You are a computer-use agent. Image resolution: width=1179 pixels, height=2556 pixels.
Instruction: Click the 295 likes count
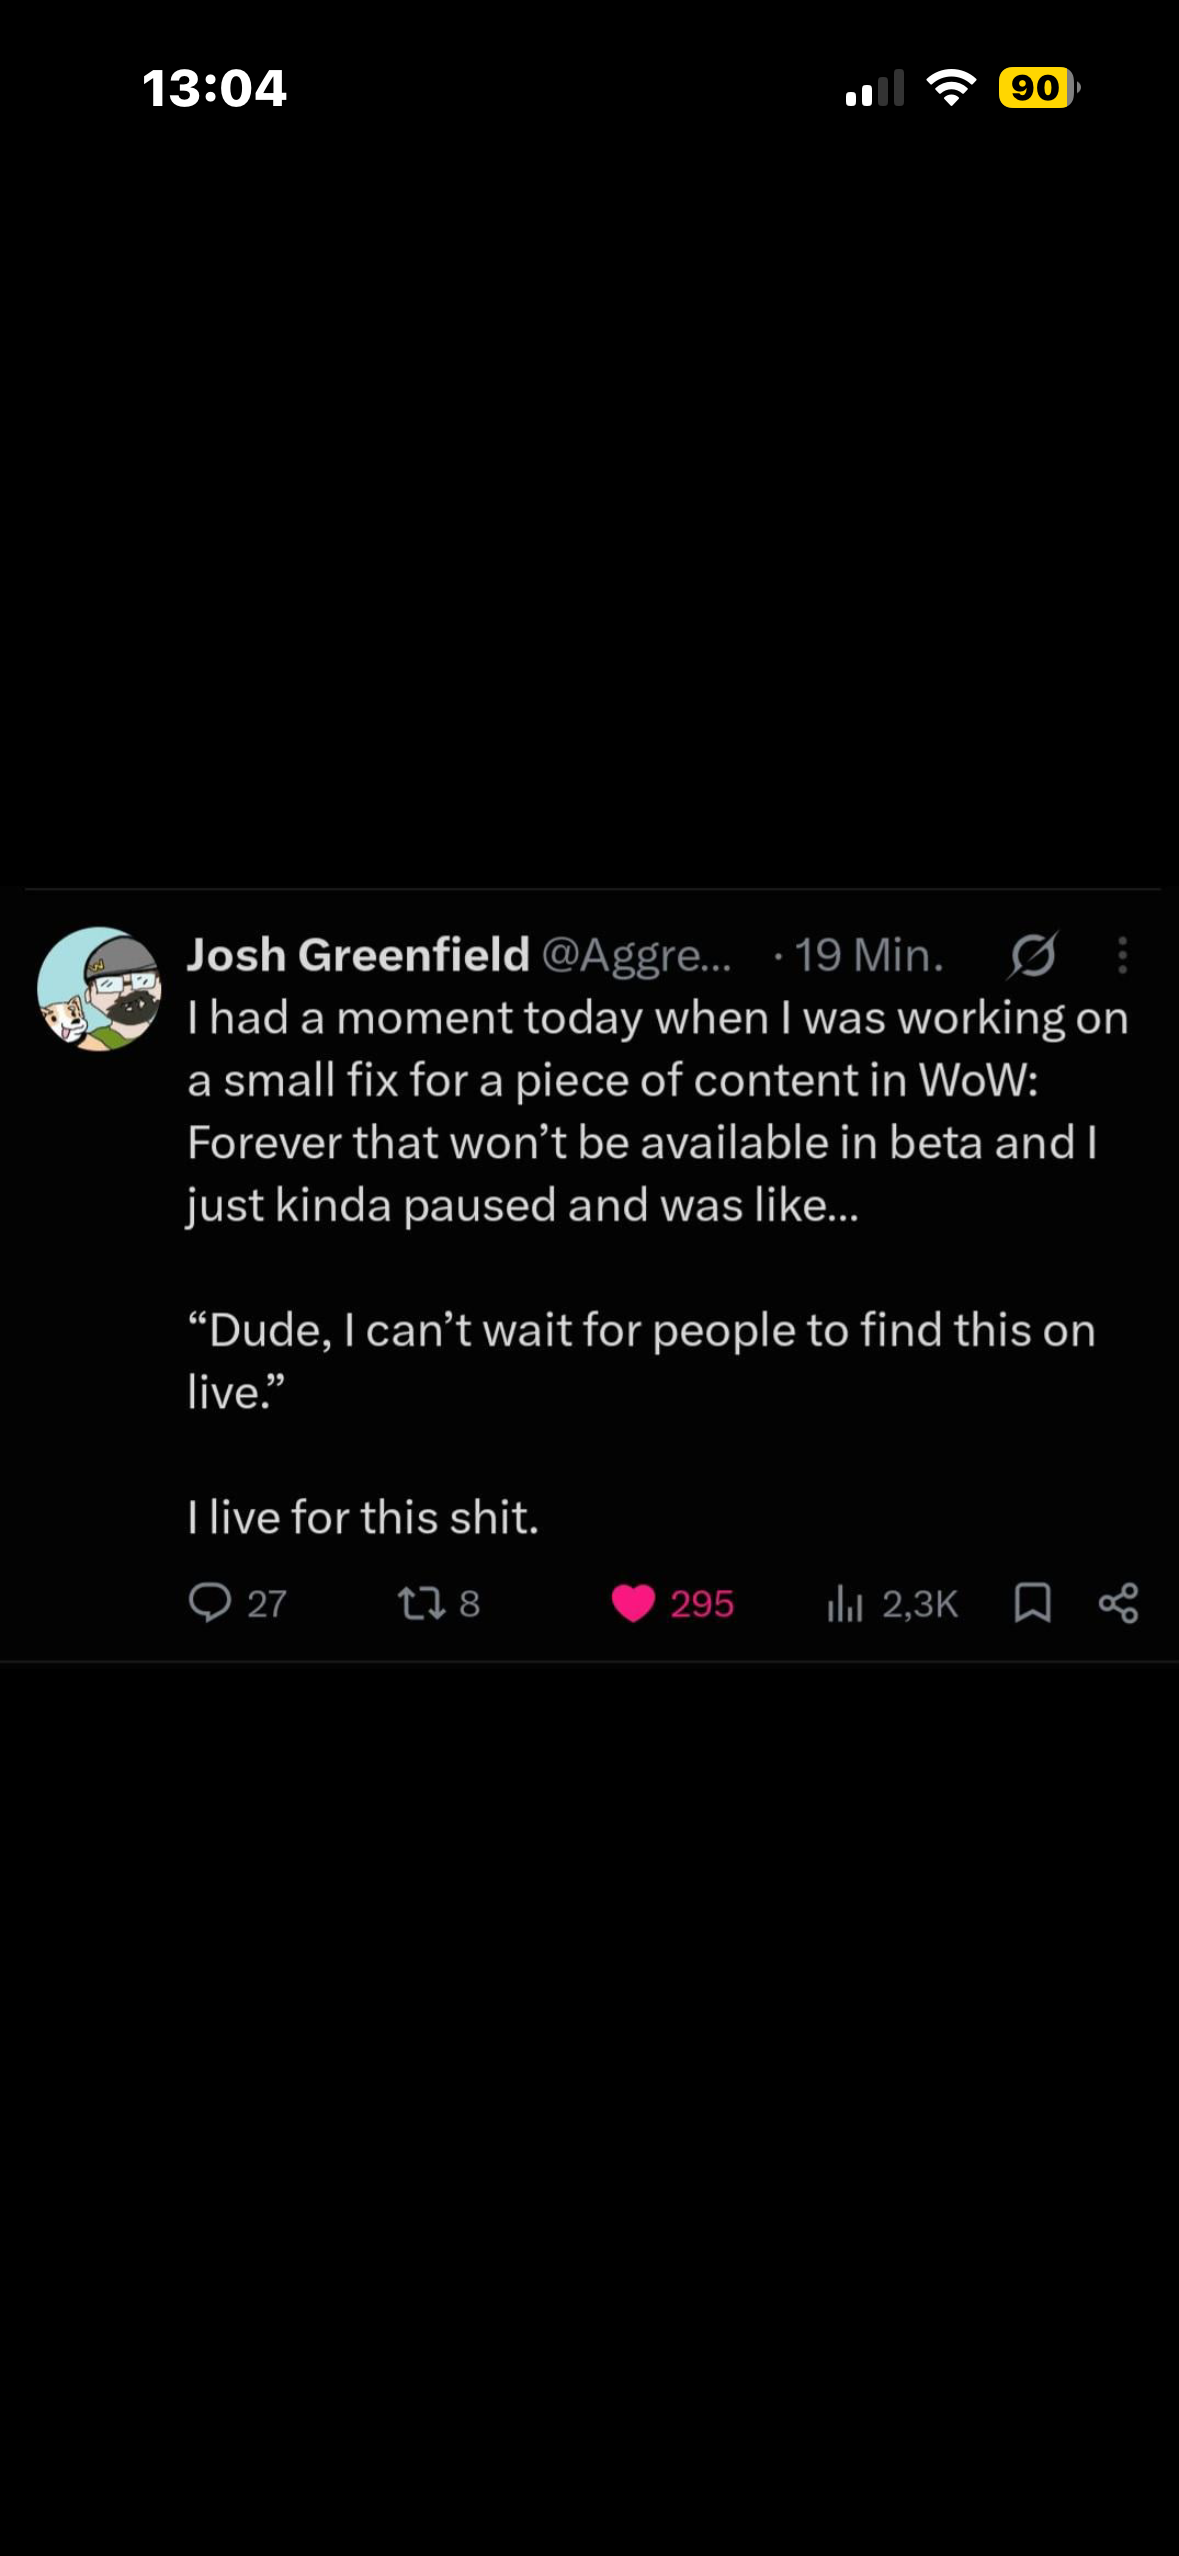702,1604
